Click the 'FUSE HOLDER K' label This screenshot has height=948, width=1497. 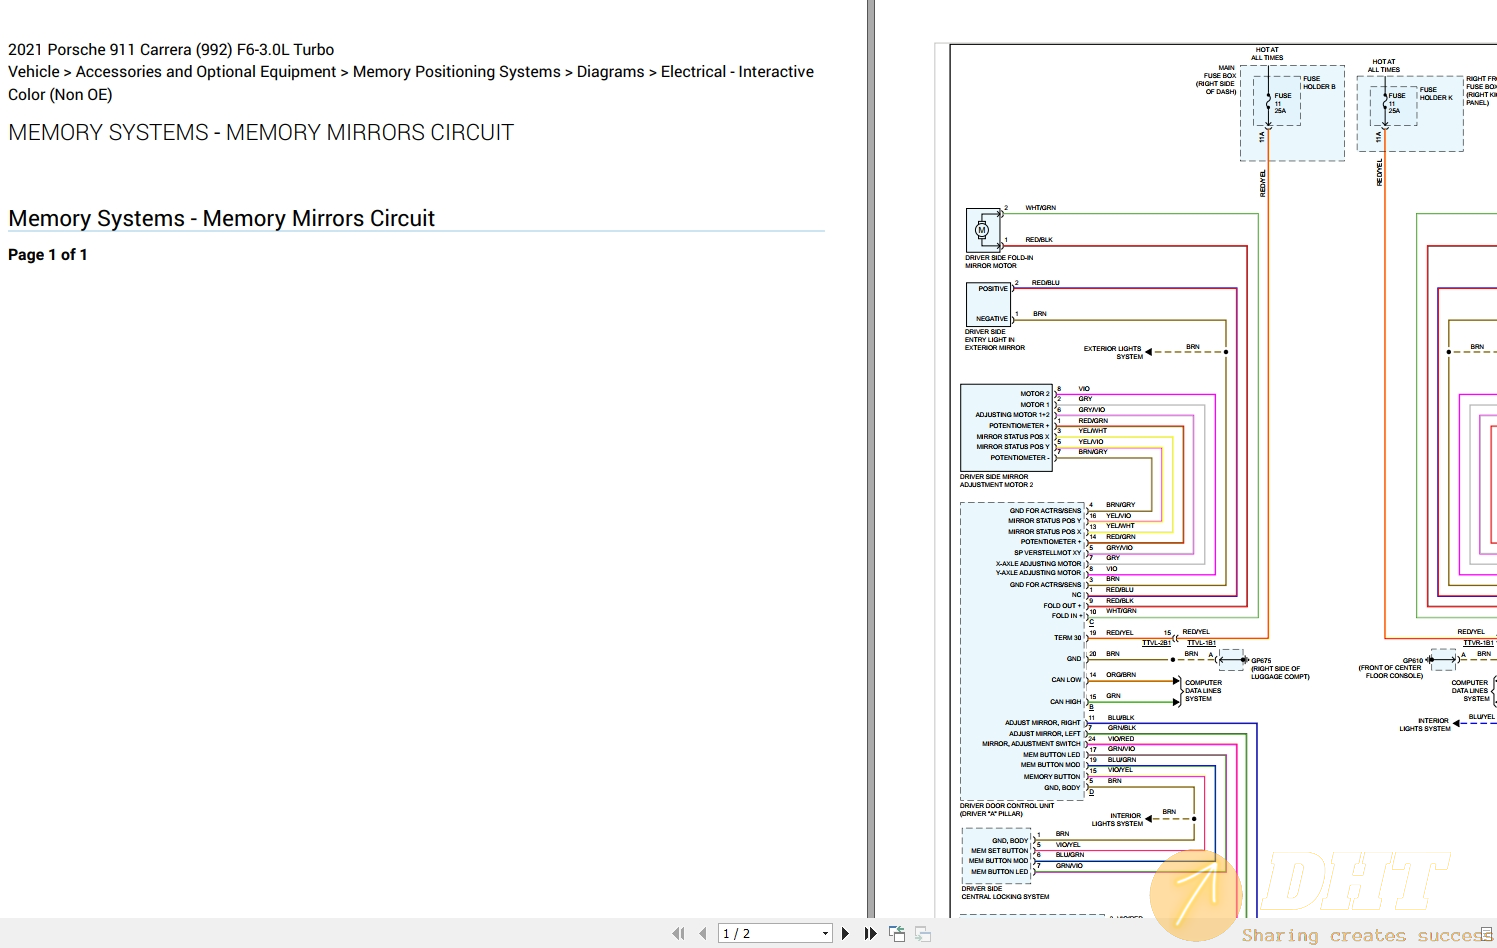1436,94
